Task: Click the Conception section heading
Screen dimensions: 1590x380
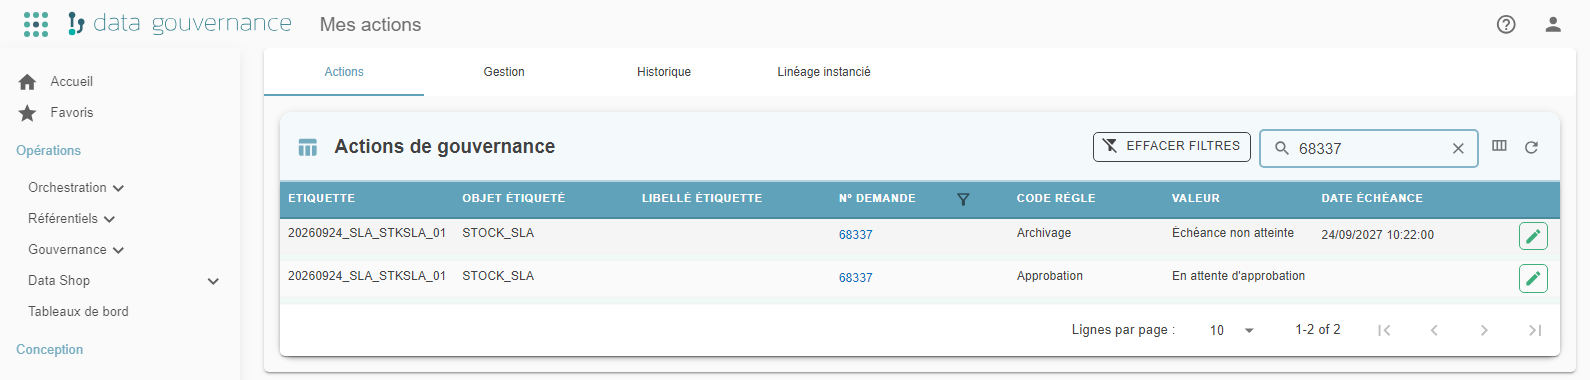Action: coord(49,350)
